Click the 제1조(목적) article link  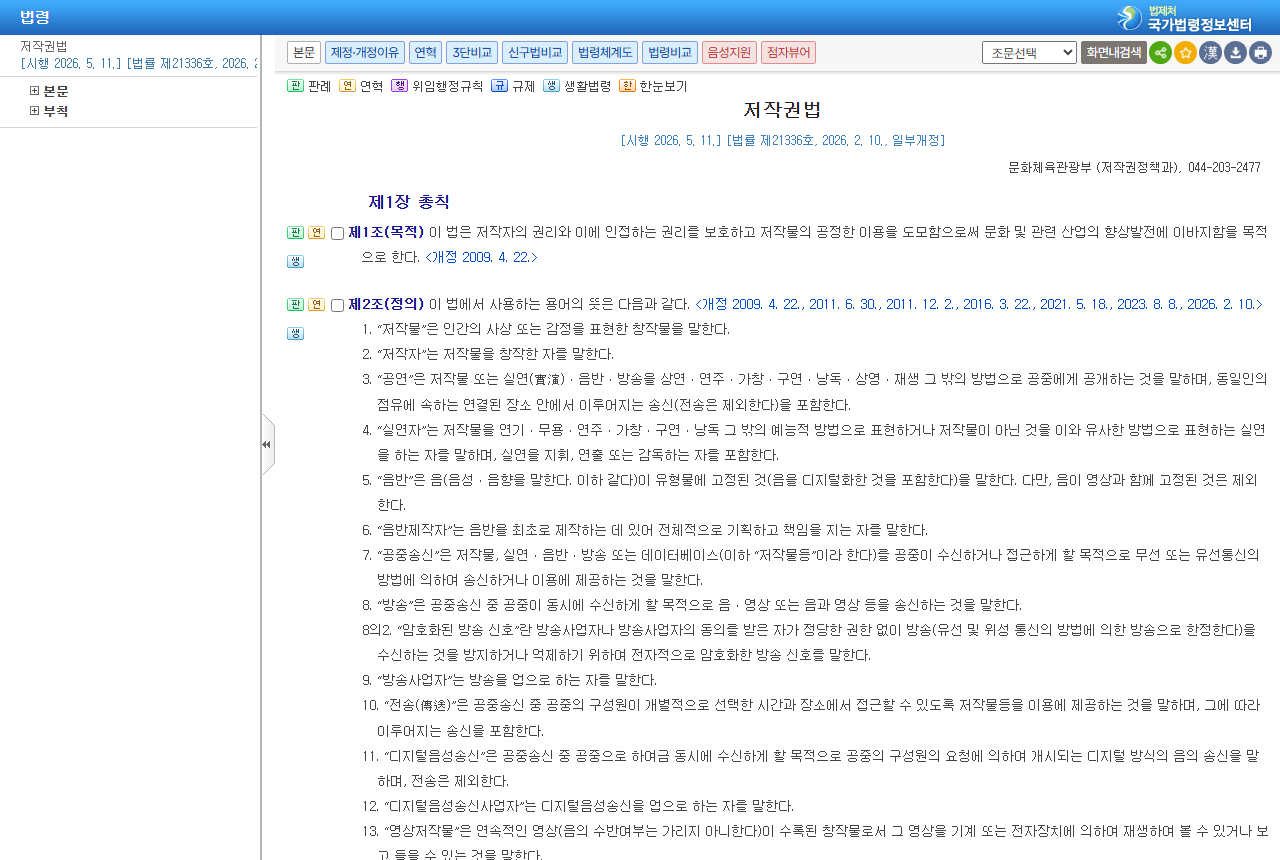coord(386,232)
